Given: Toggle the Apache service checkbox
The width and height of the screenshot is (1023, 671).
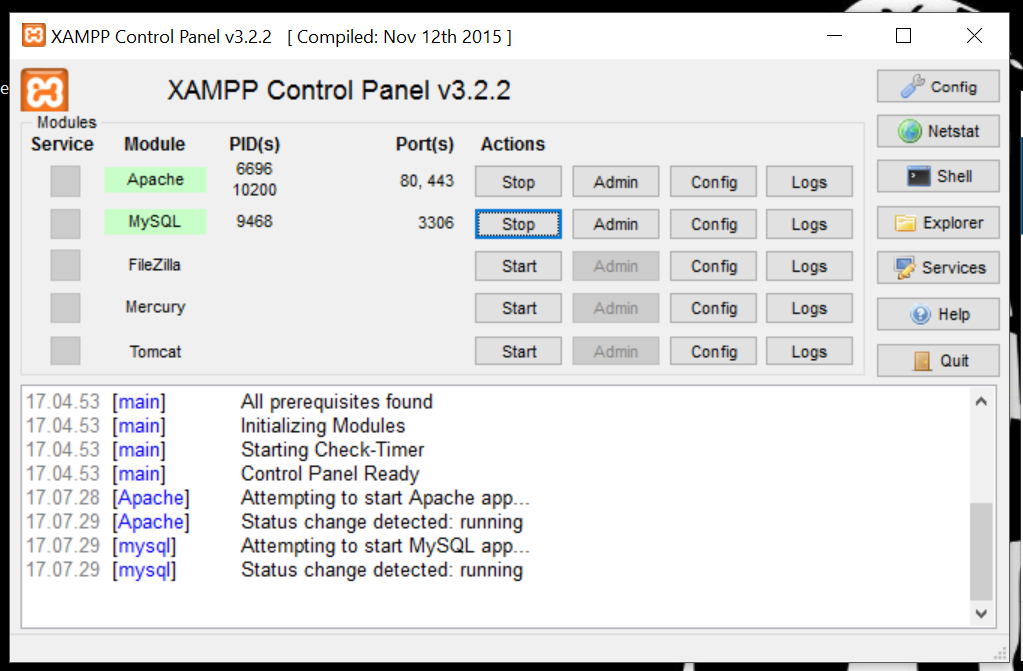Looking at the screenshot, I should click(x=65, y=181).
